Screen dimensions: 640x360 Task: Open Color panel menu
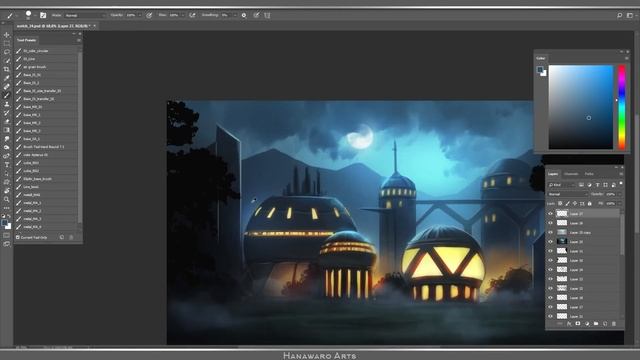627,58
